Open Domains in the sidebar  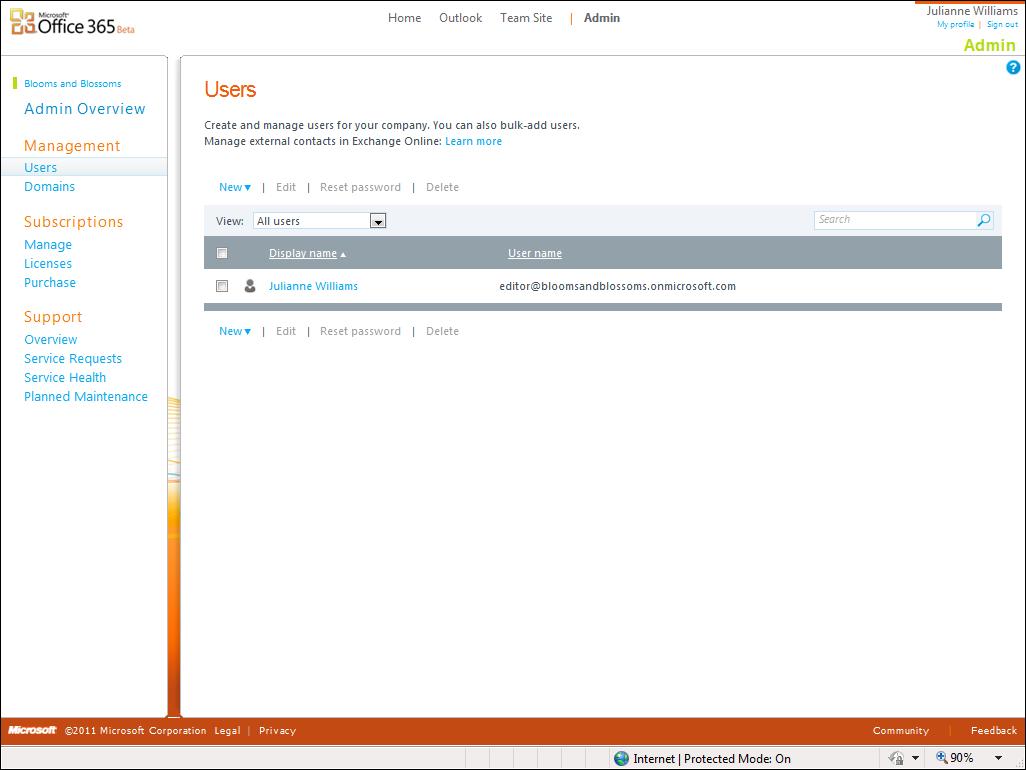pyautogui.click(x=50, y=186)
